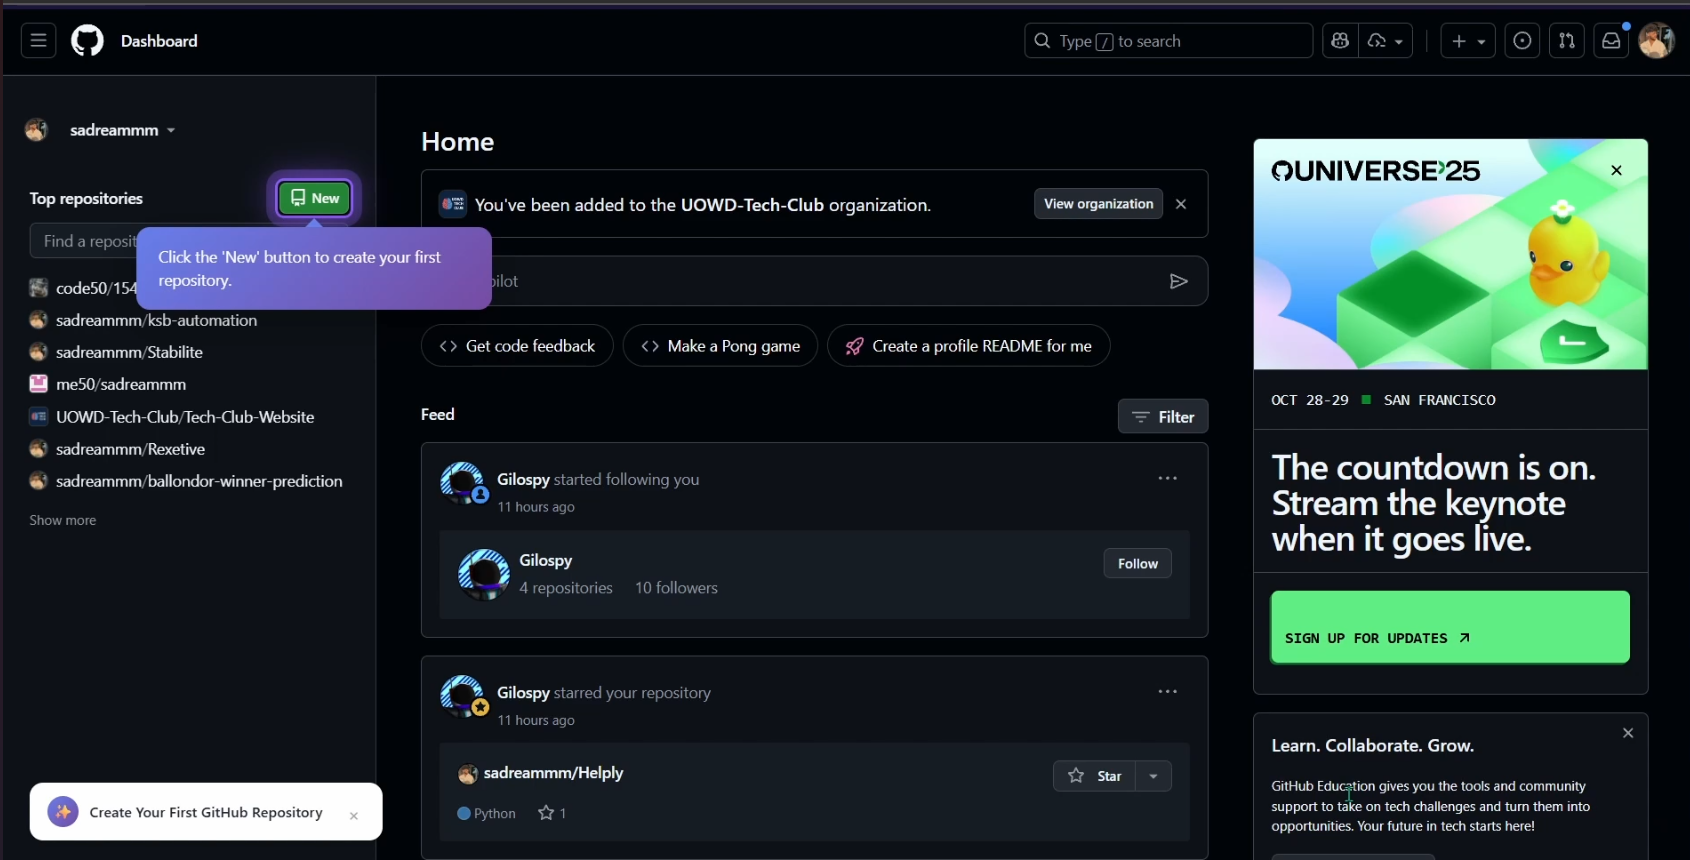Open the Feed Filter button
The height and width of the screenshot is (860, 1690).
pos(1163,417)
